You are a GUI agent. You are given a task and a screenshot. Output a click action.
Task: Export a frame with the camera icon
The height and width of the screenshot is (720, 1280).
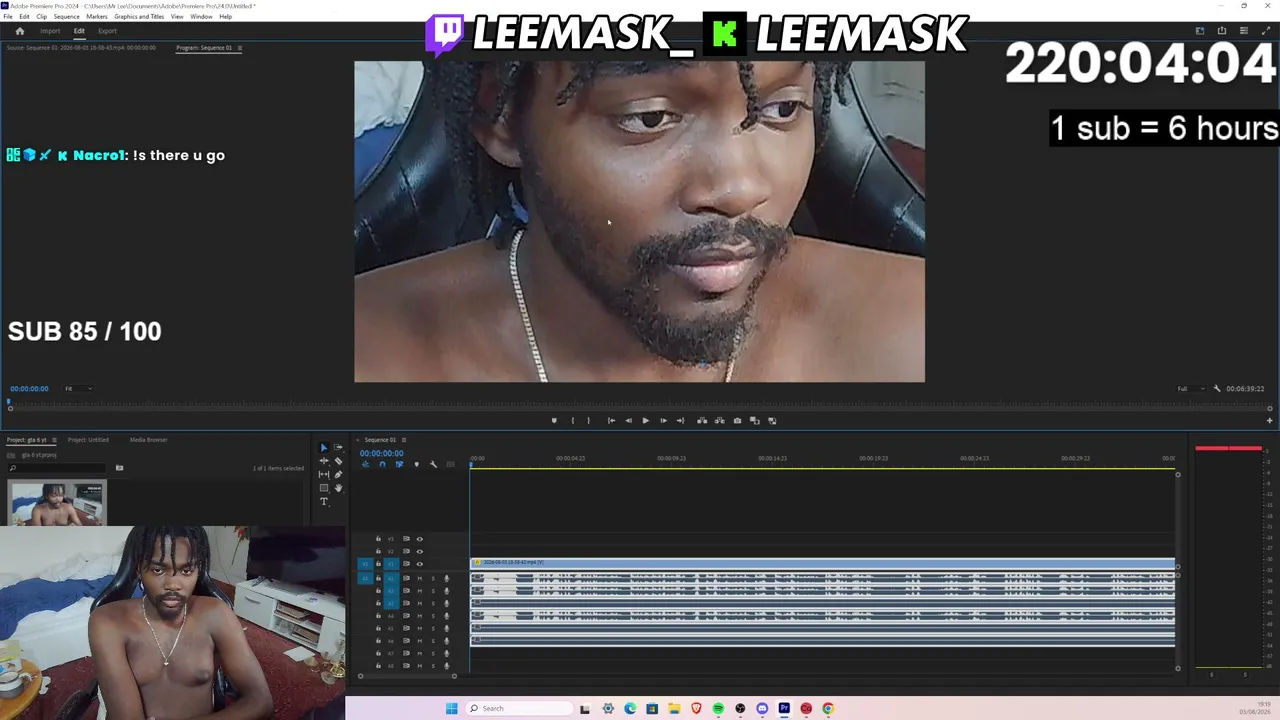(737, 420)
